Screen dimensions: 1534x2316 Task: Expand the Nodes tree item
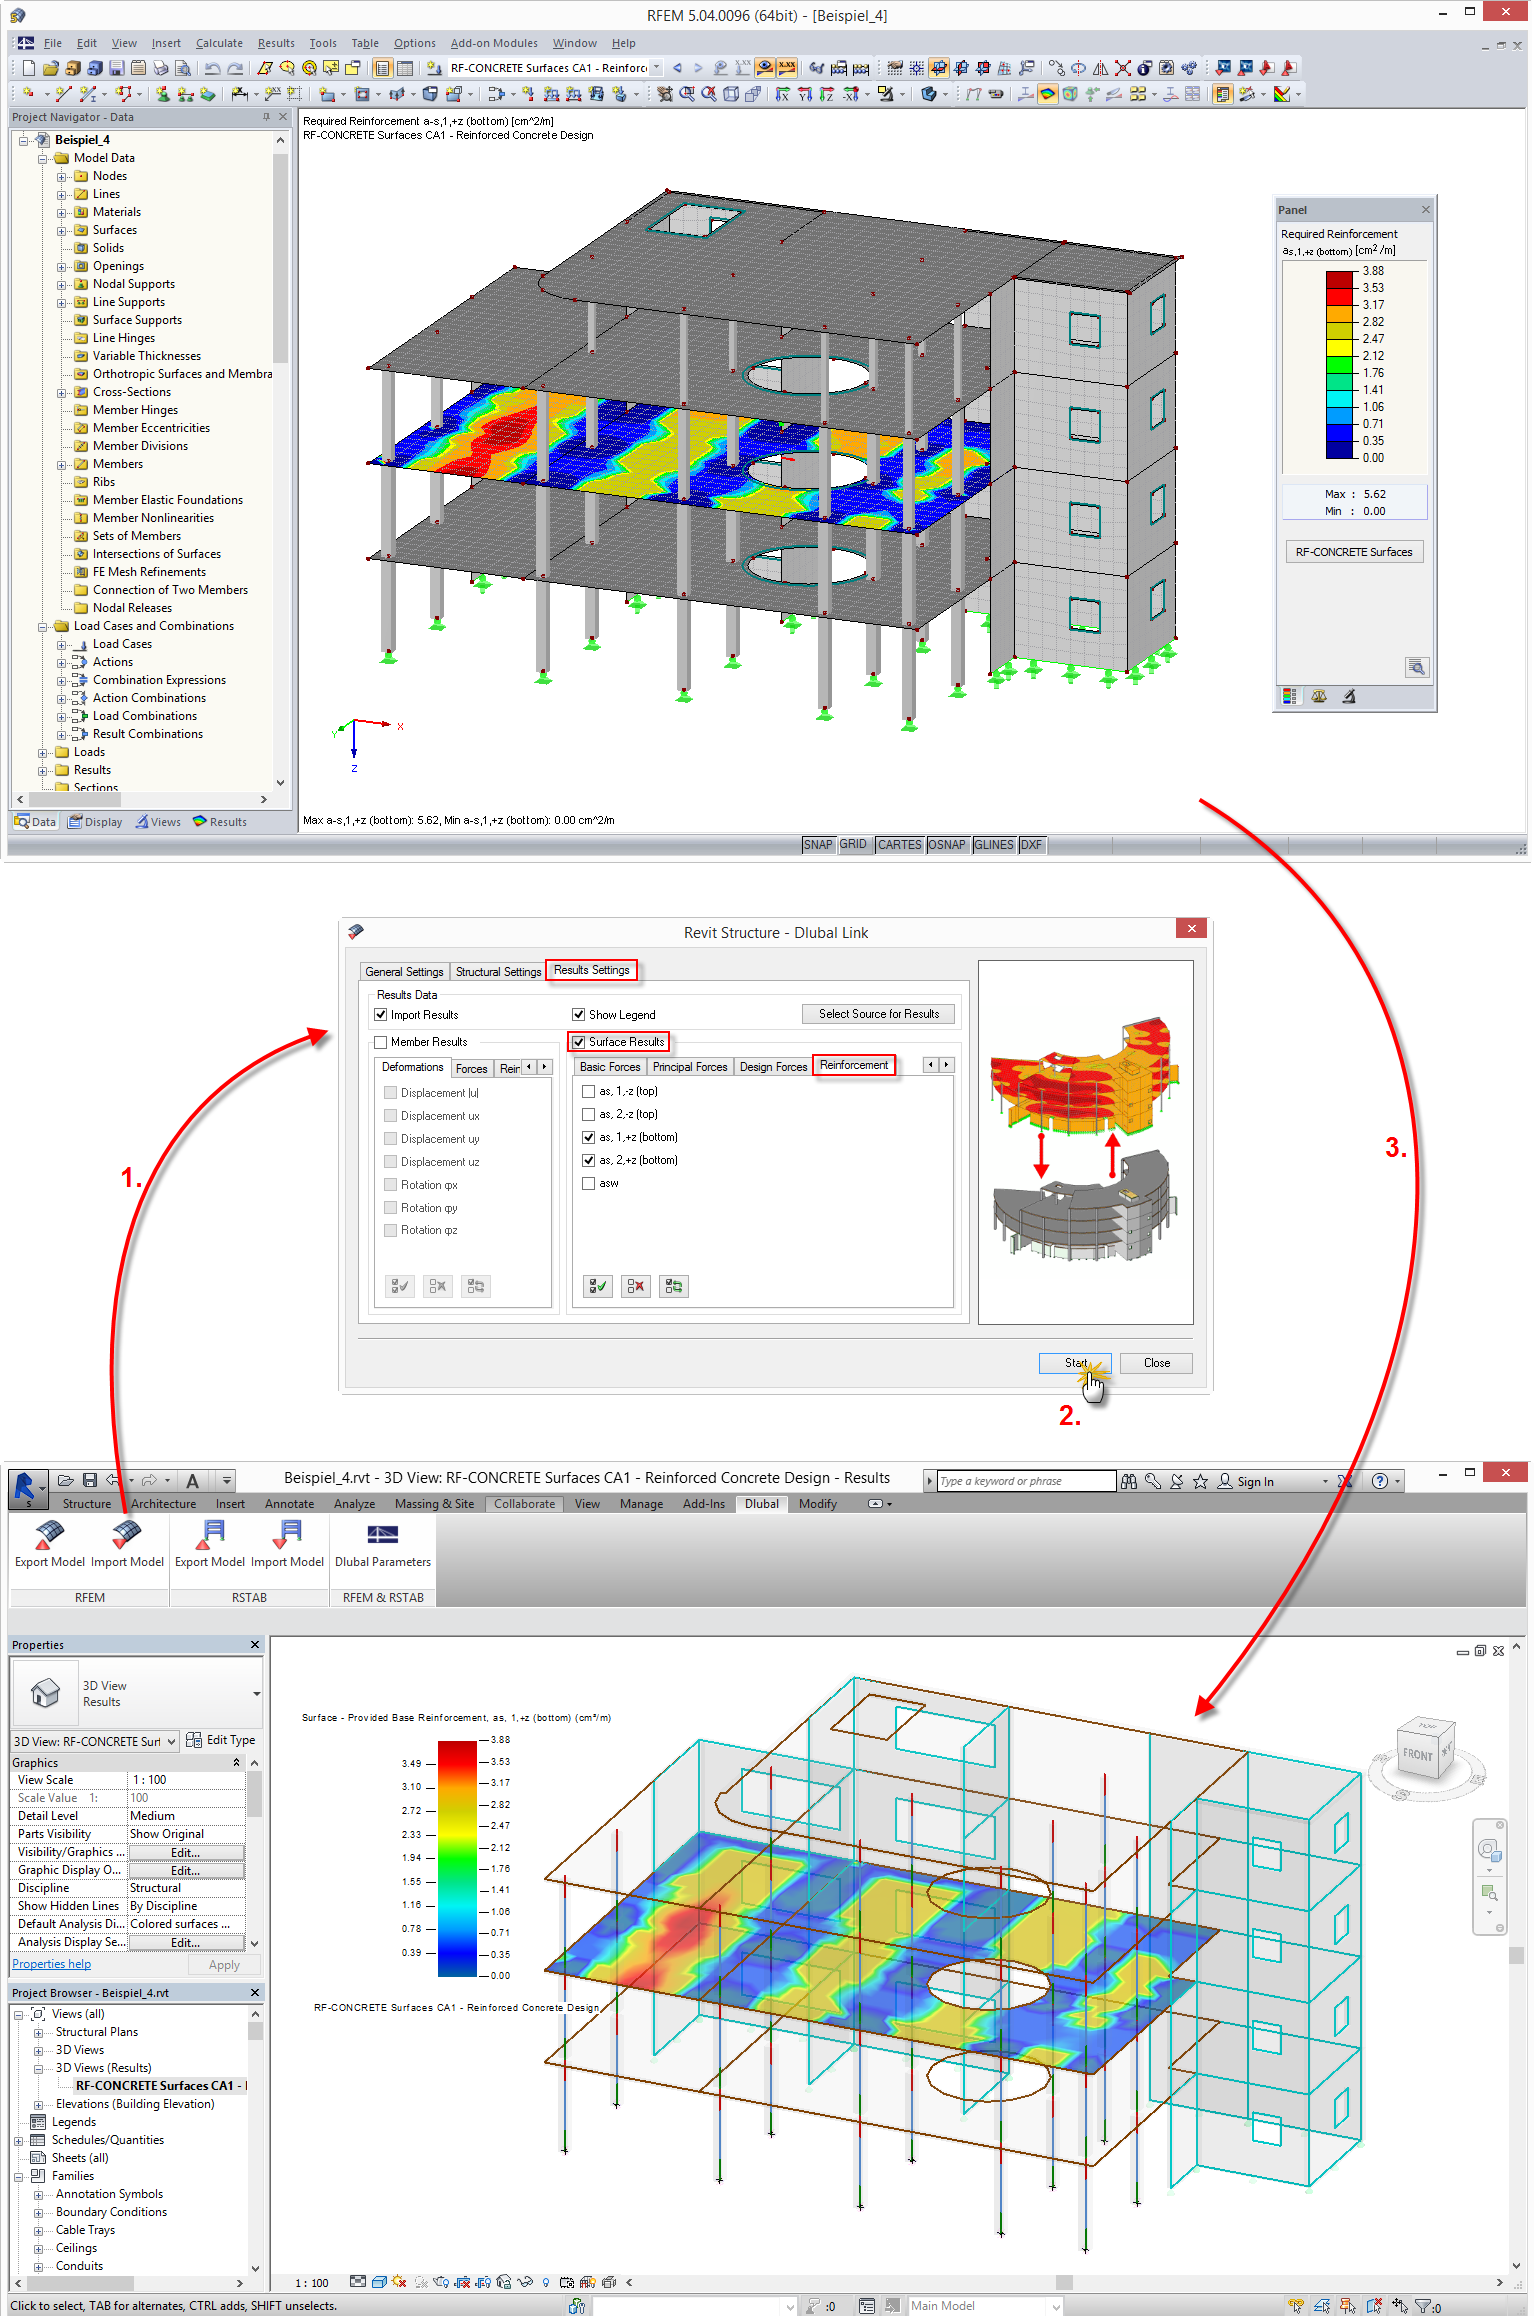tap(62, 176)
